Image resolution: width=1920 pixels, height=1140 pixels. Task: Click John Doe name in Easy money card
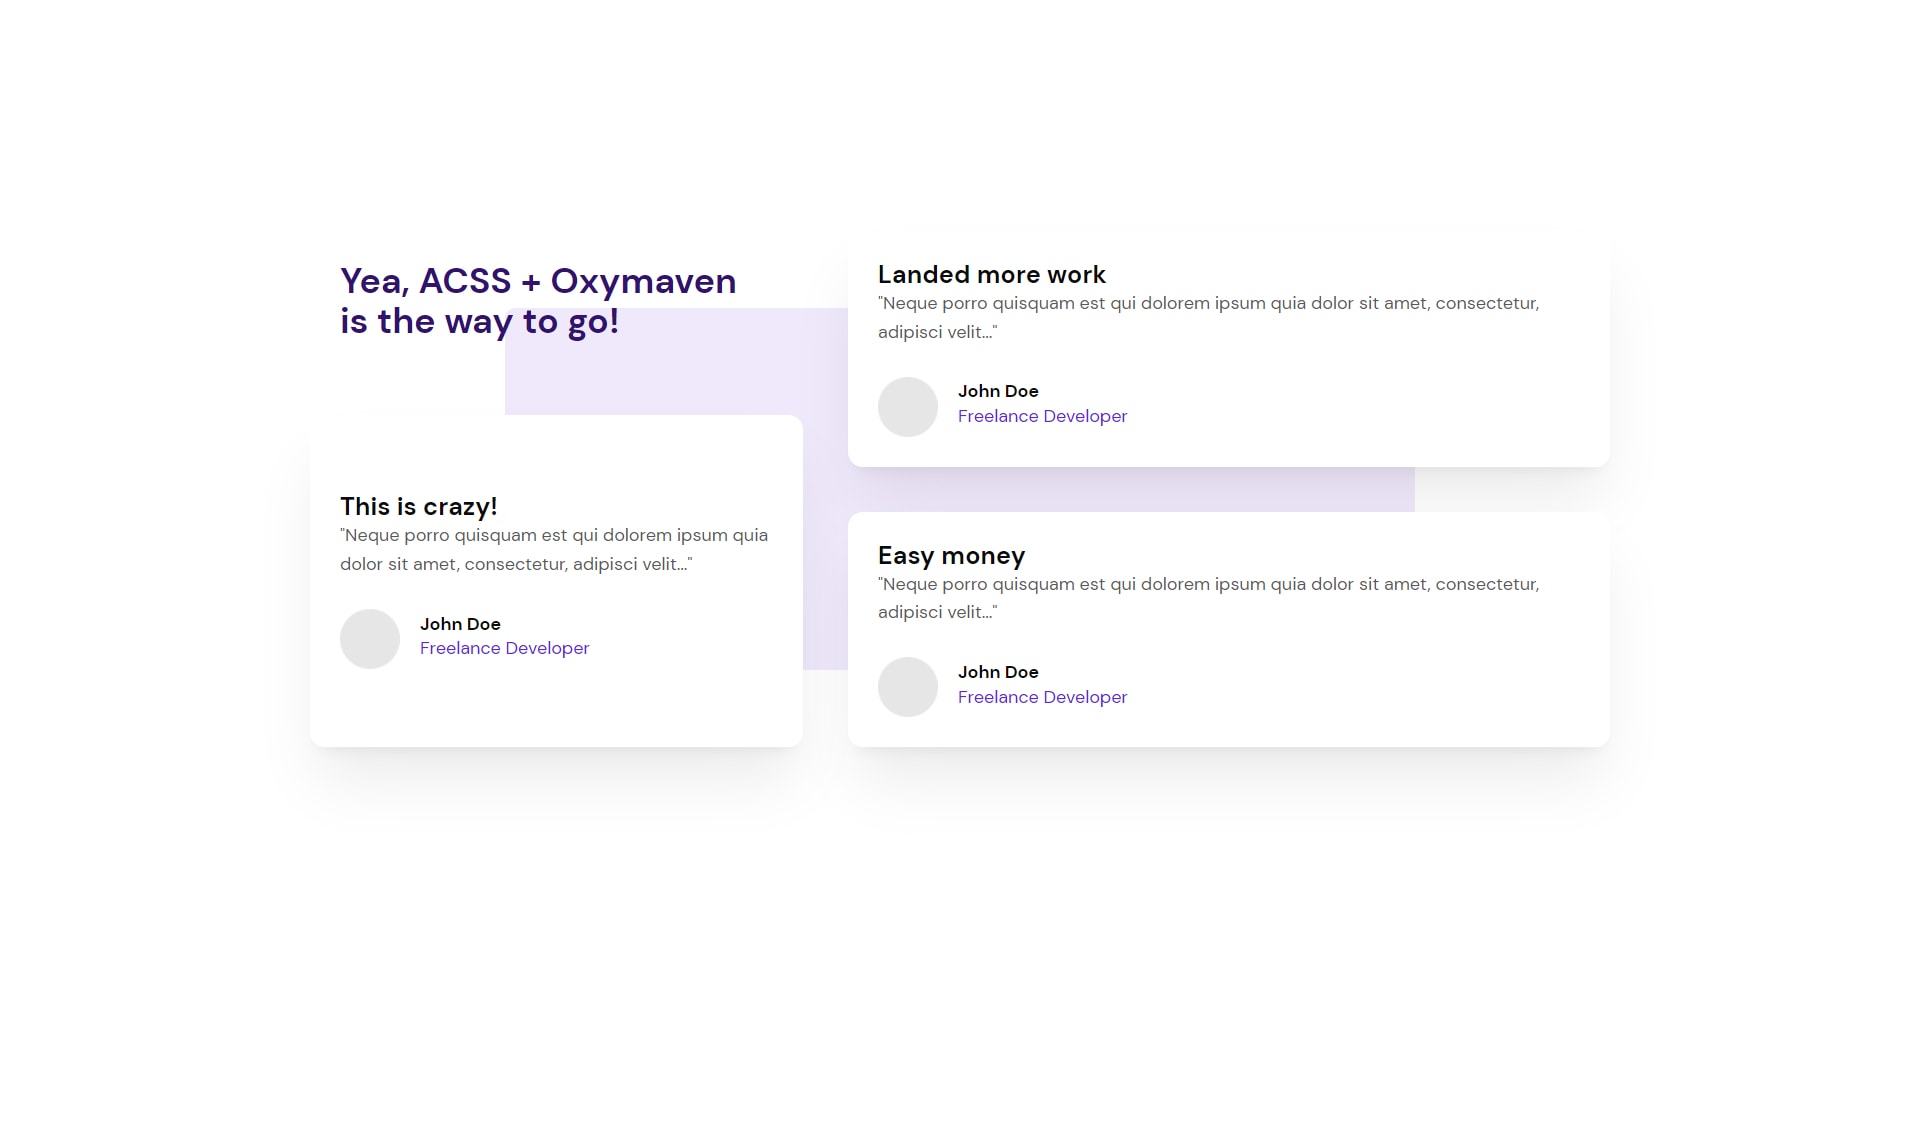coord(998,672)
